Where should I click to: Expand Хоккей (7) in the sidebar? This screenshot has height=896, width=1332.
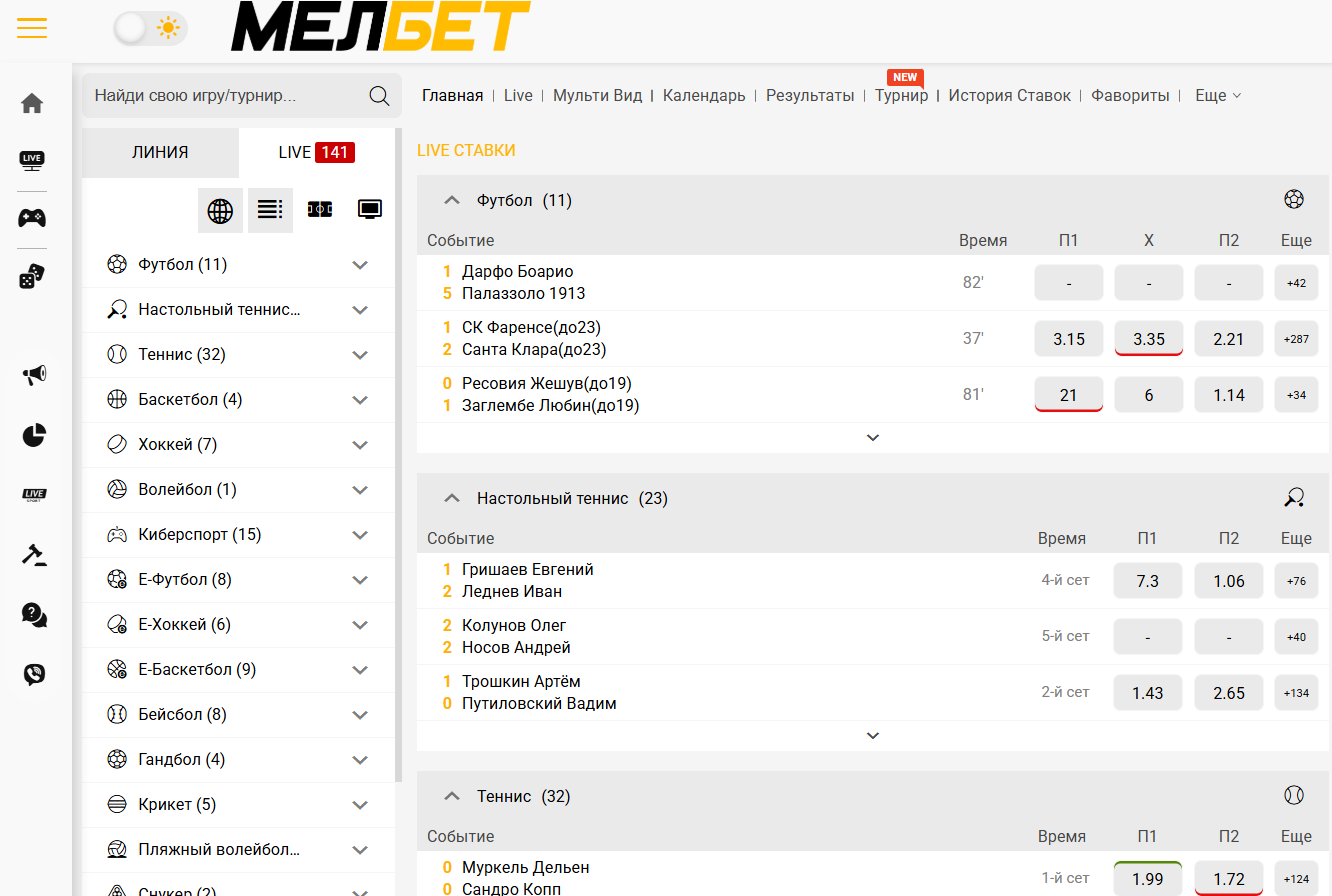[x=360, y=445]
